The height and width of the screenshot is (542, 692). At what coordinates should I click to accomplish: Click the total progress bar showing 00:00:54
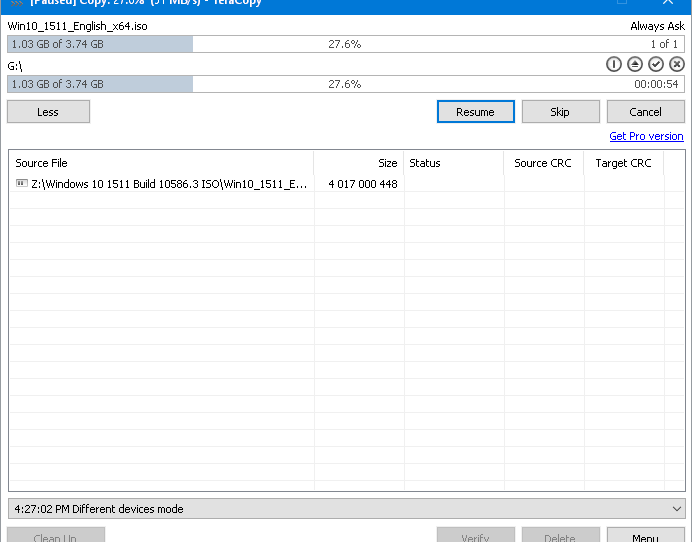[x=346, y=84]
